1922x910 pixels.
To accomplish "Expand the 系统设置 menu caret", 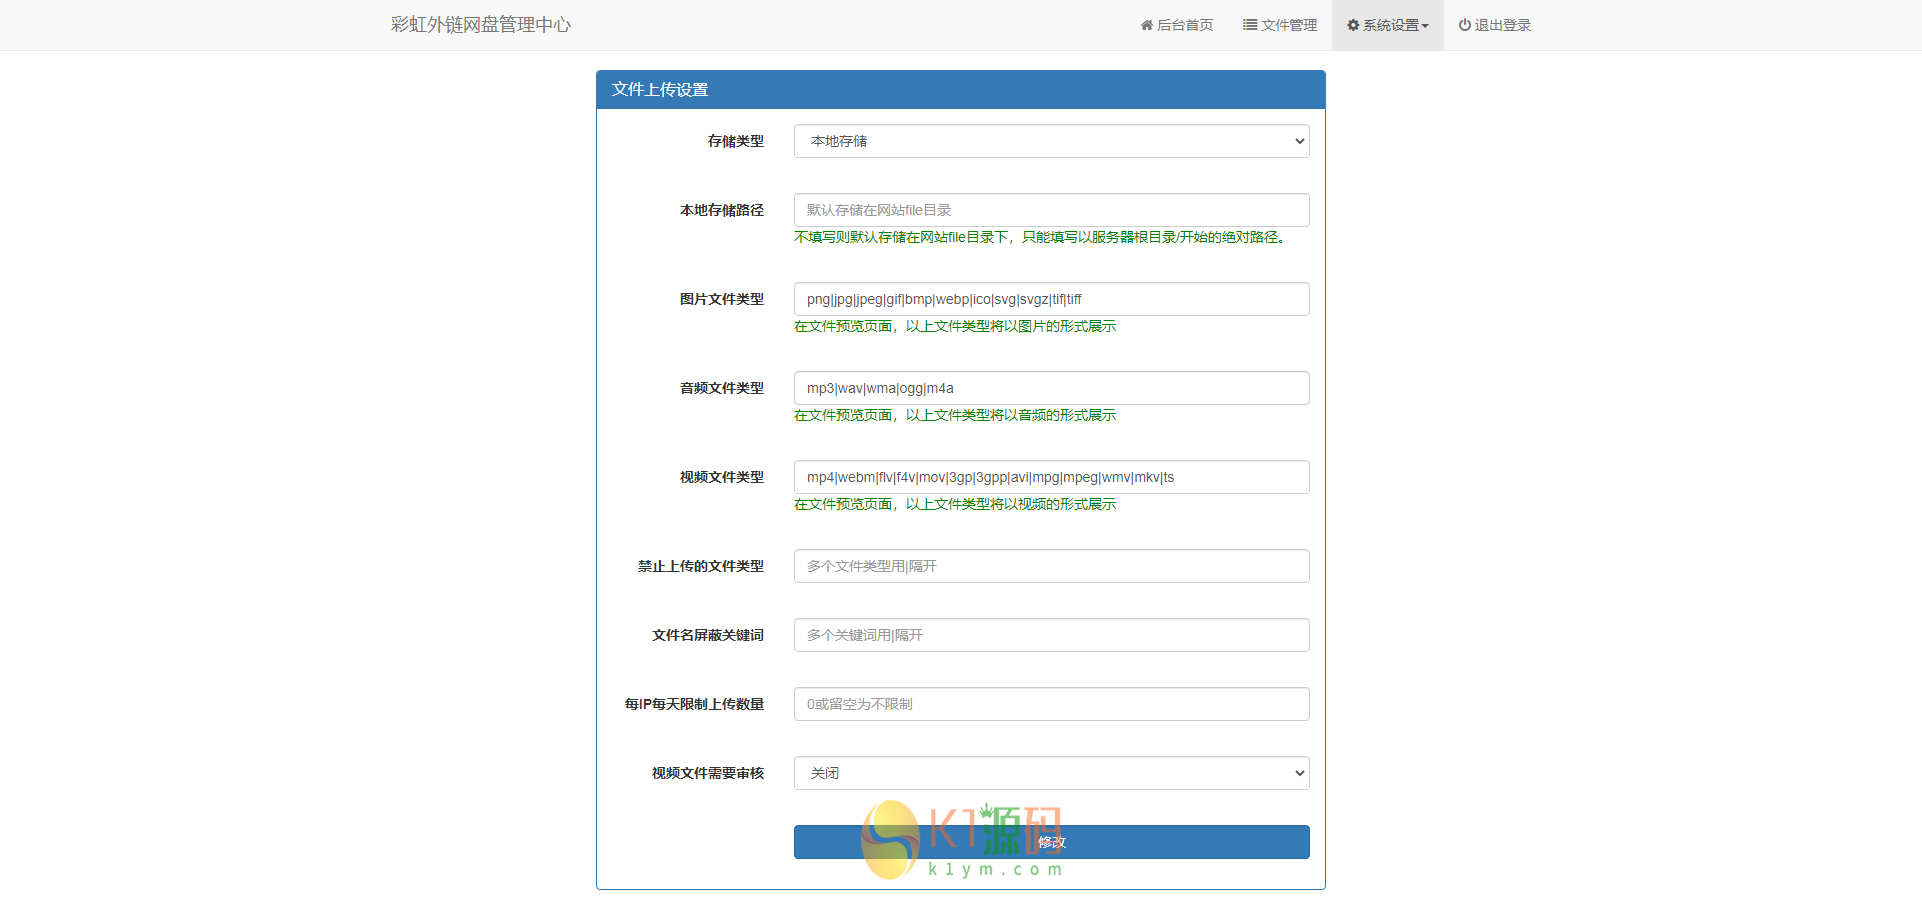I will coord(1425,26).
